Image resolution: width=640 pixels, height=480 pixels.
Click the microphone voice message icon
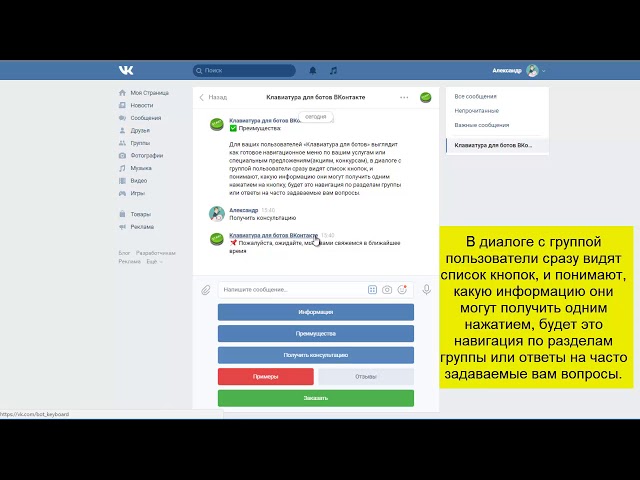pos(427,290)
